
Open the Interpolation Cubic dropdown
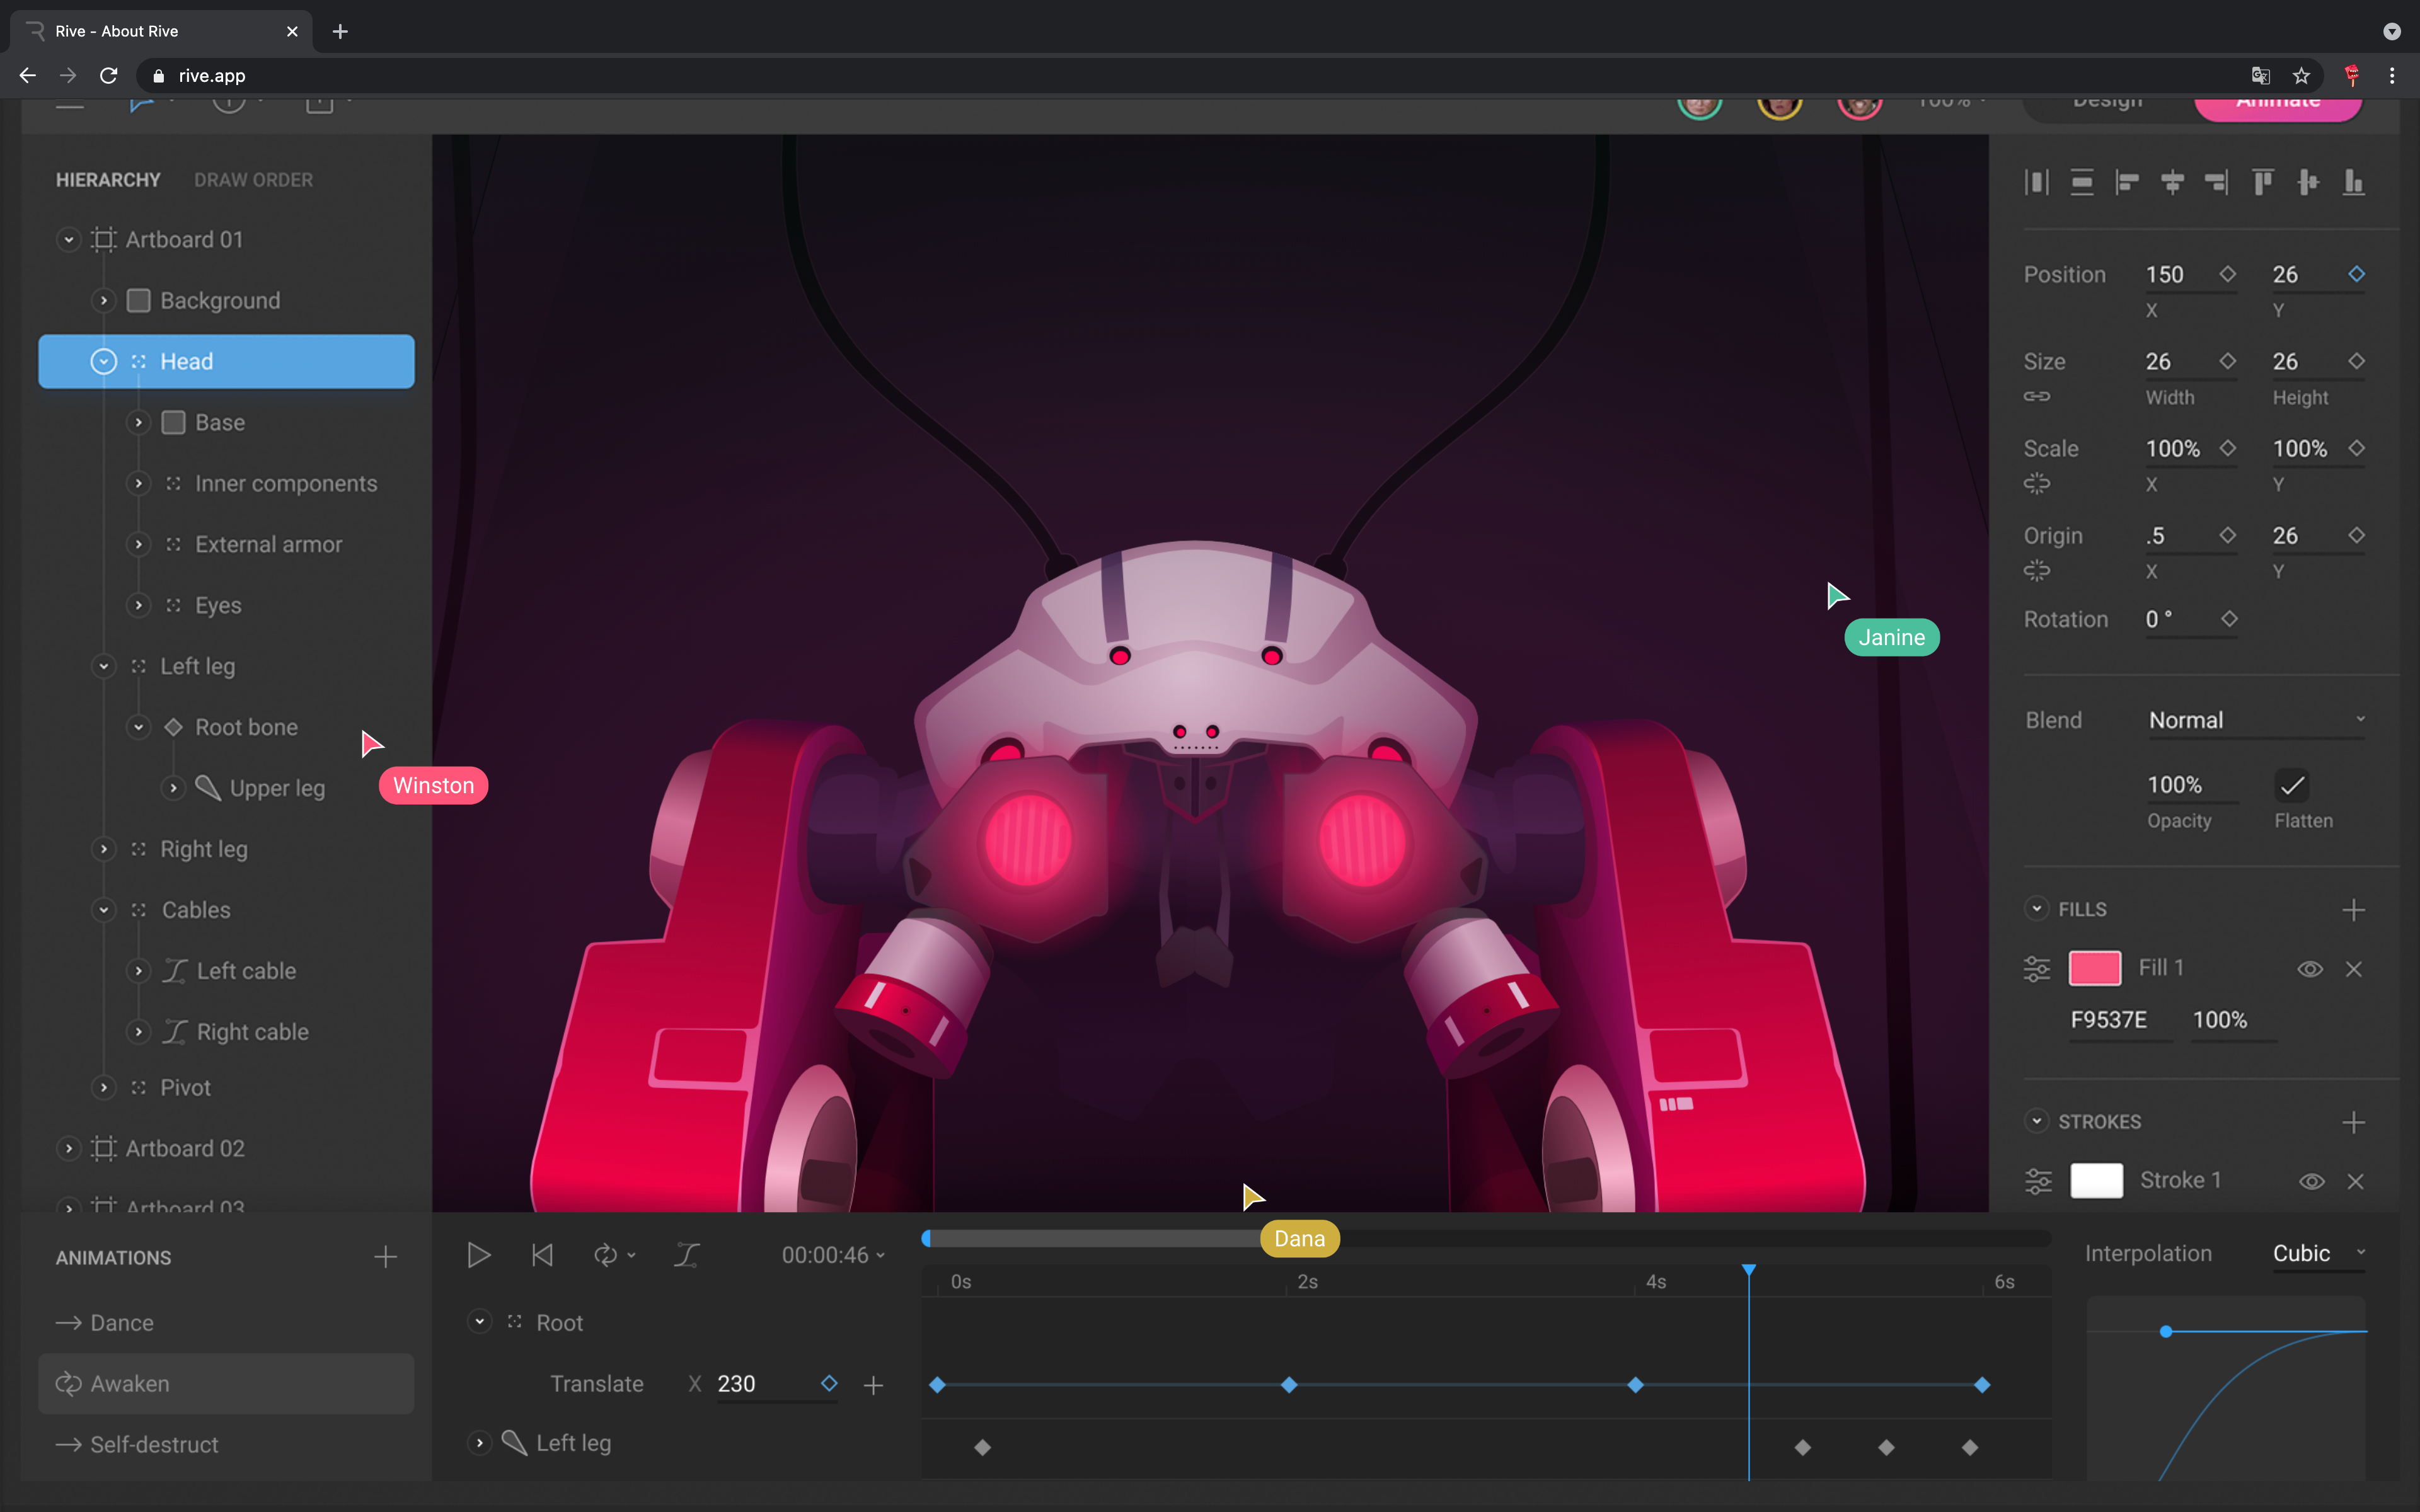pyautogui.click(x=2318, y=1253)
